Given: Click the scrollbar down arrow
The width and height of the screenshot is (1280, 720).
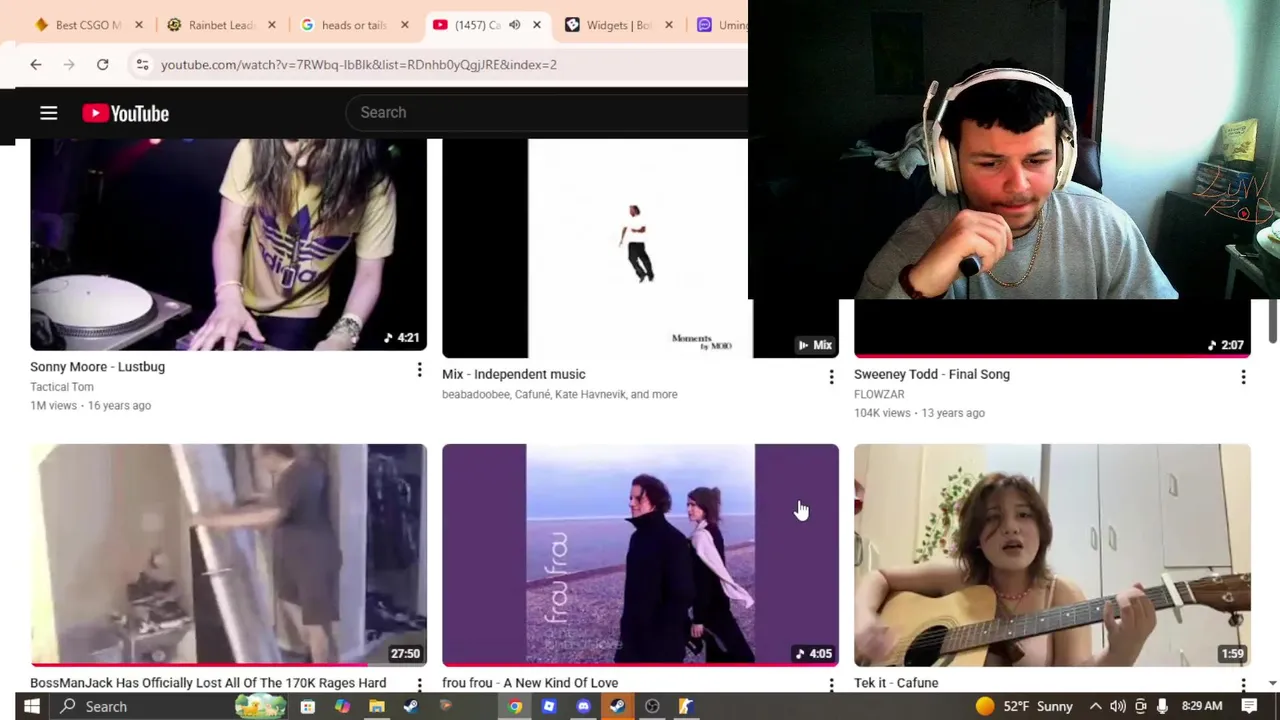Looking at the screenshot, I should pyautogui.click(x=1273, y=683).
